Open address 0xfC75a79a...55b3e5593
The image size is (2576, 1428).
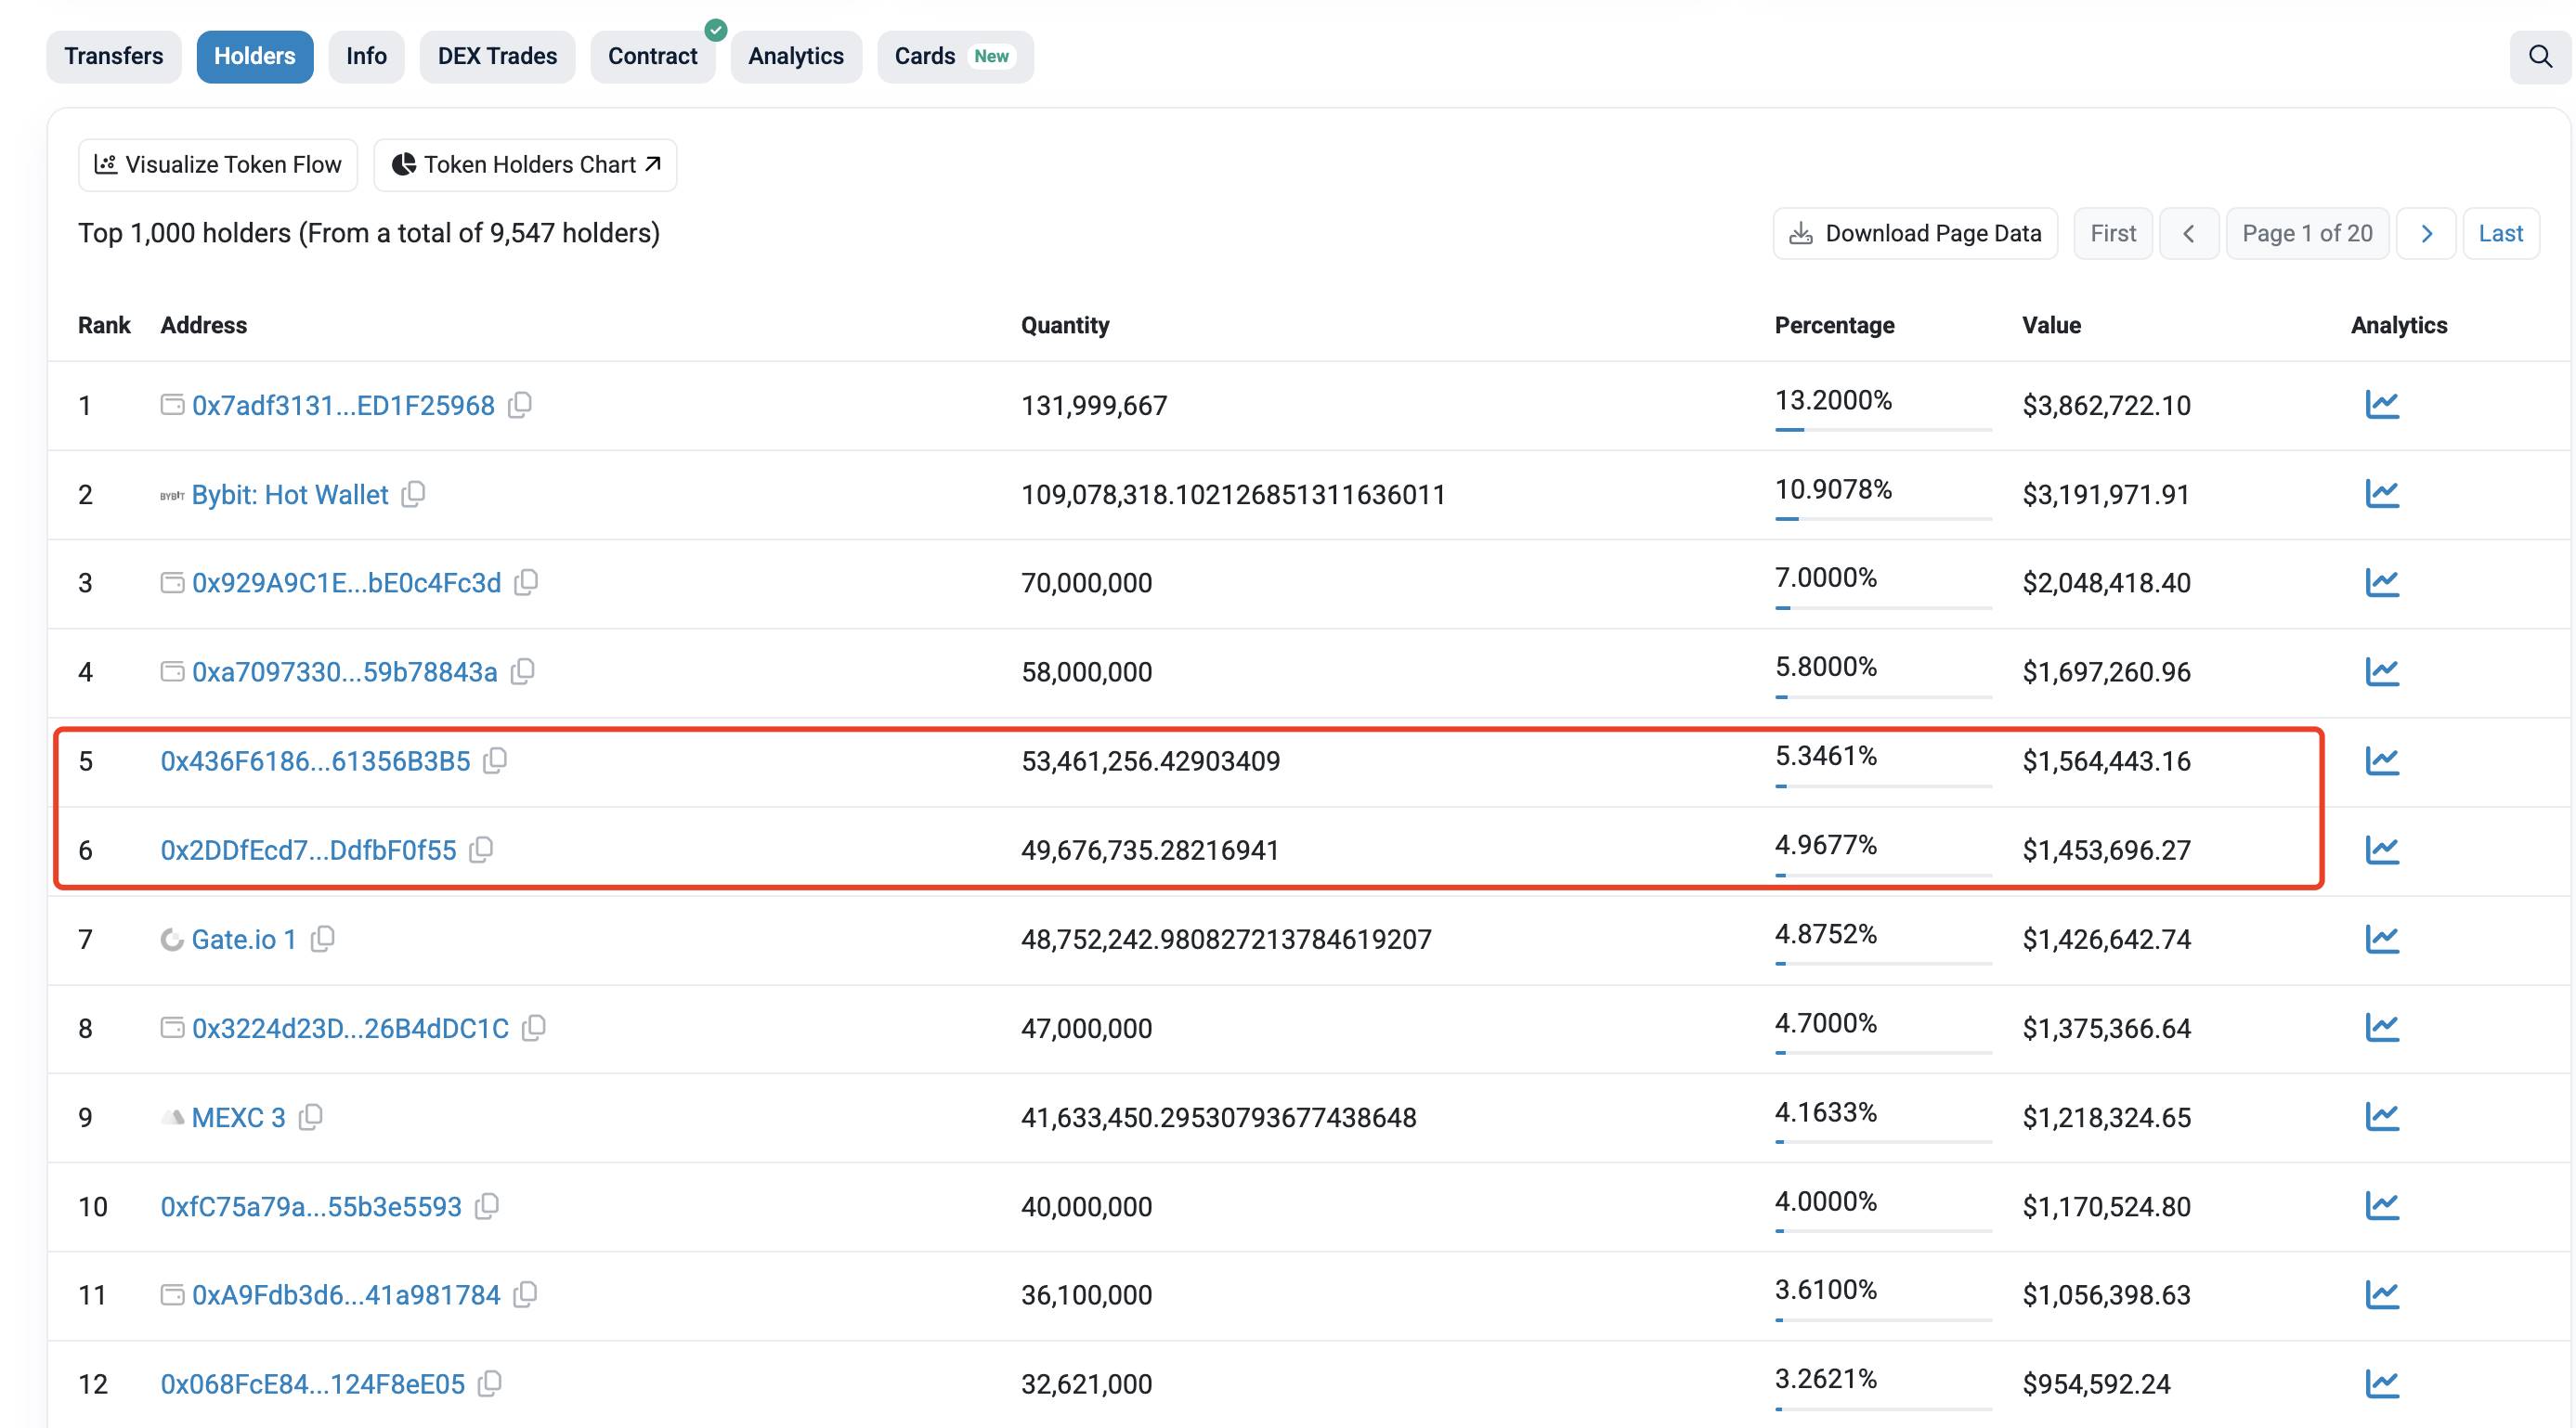(x=311, y=1206)
